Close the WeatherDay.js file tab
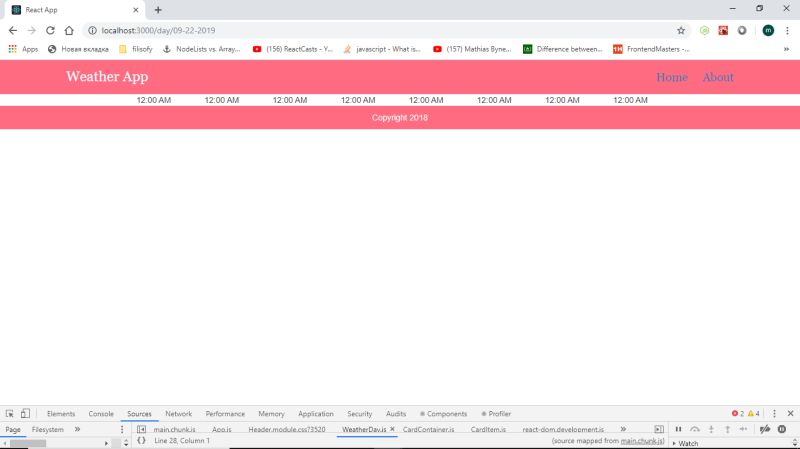800x449 pixels. point(392,429)
